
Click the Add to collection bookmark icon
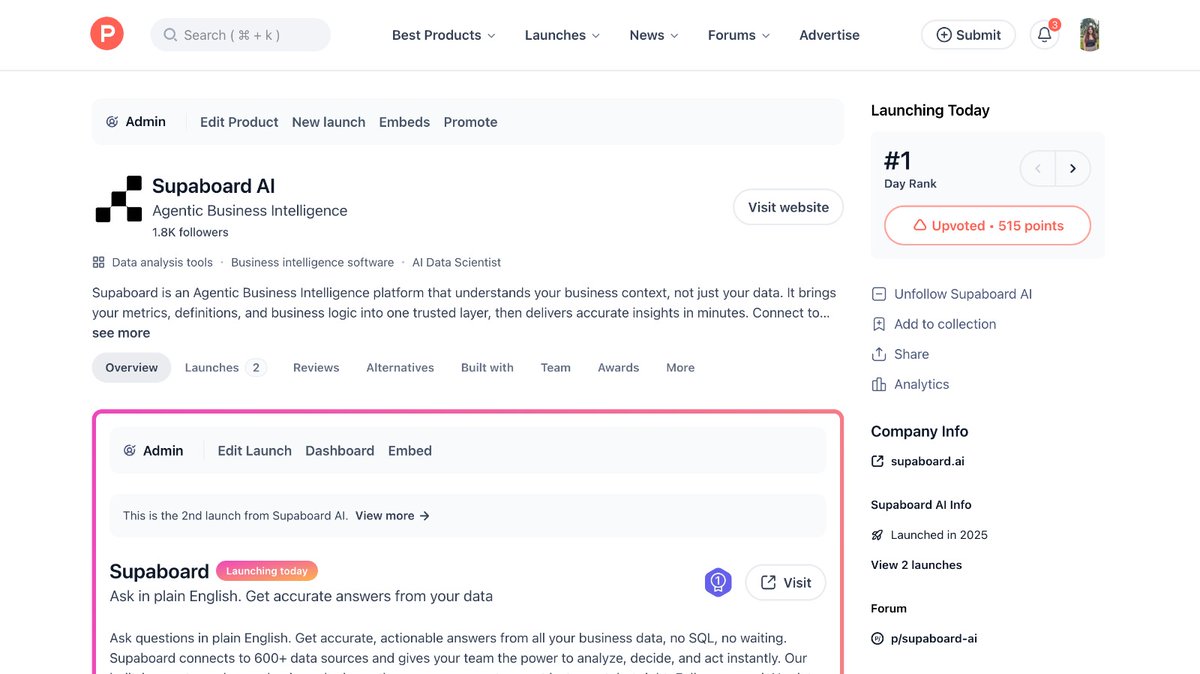879,324
